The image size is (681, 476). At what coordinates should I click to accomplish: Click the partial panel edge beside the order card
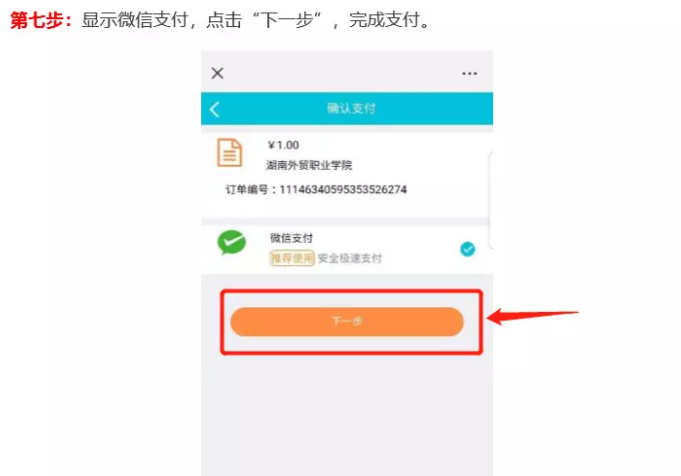(x=491, y=200)
